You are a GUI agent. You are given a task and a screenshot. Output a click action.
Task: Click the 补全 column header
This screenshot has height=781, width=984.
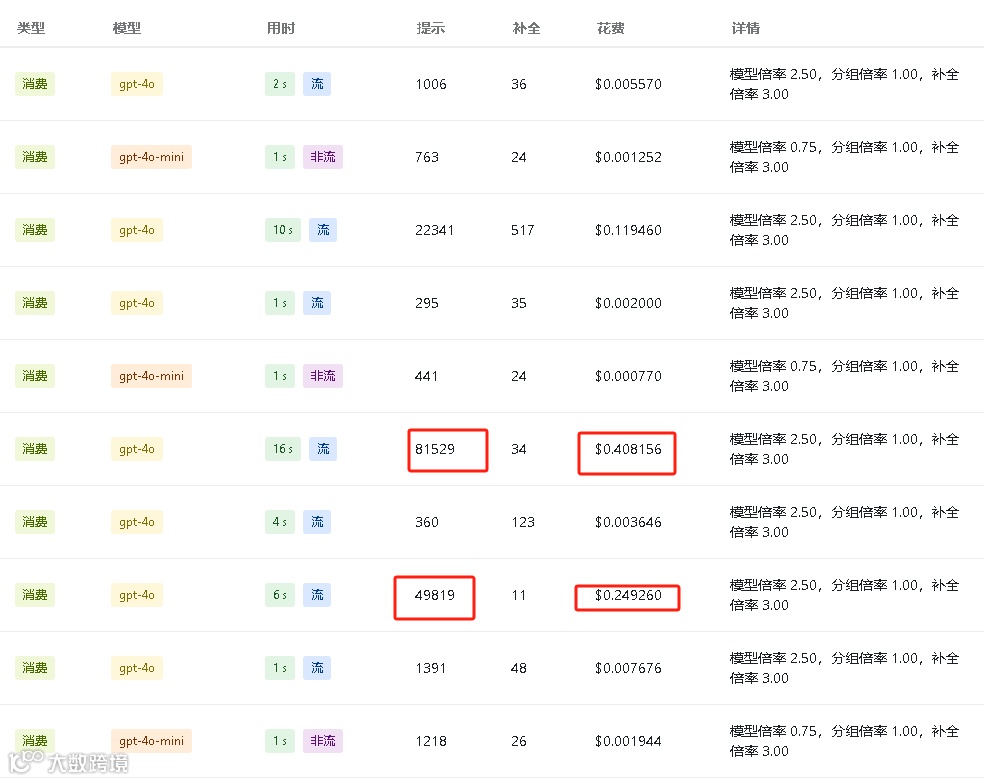pyautogui.click(x=526, y=28)
